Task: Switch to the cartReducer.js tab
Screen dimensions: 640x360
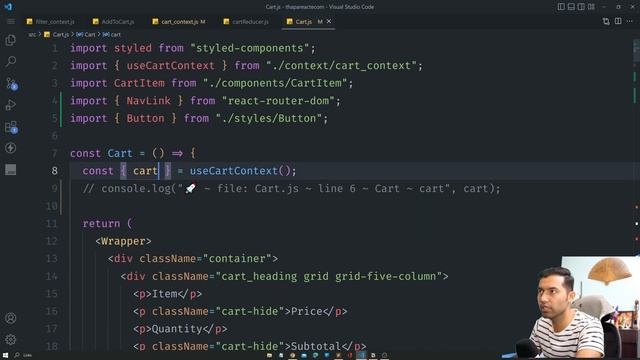Action: point(246,22)
